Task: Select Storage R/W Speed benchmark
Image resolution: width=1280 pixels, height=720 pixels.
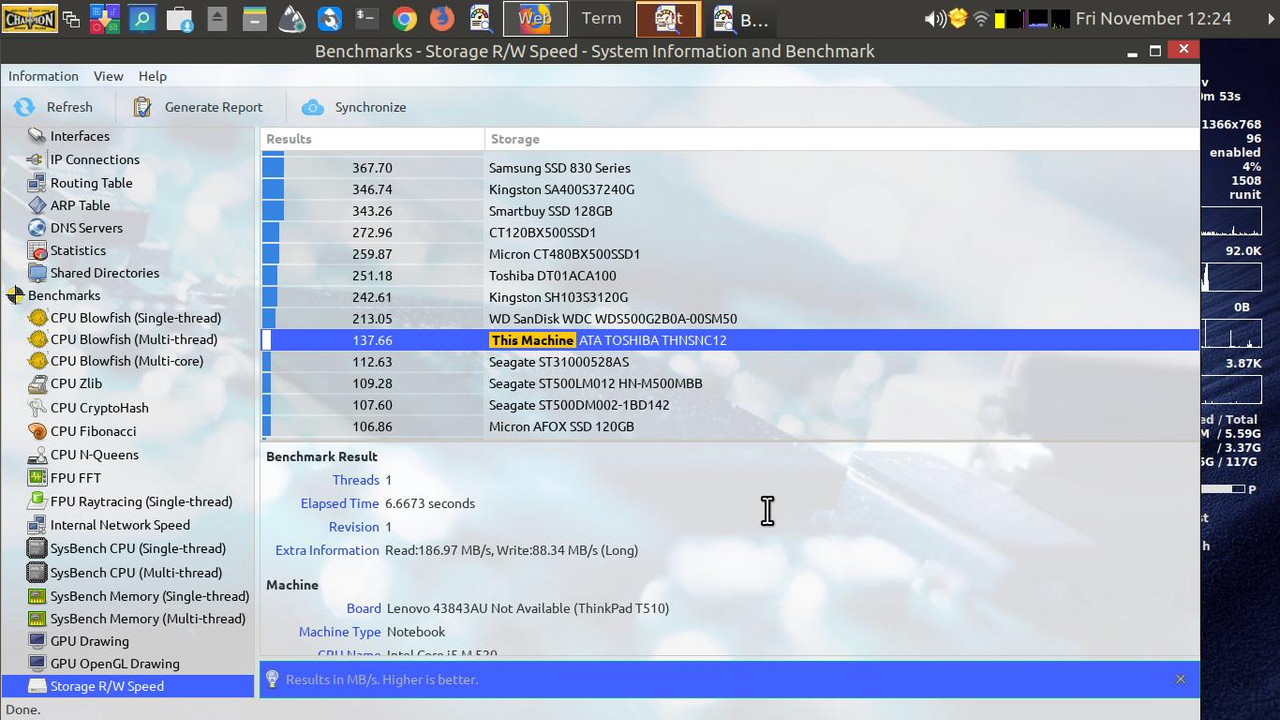Action: tap(128, 686)
